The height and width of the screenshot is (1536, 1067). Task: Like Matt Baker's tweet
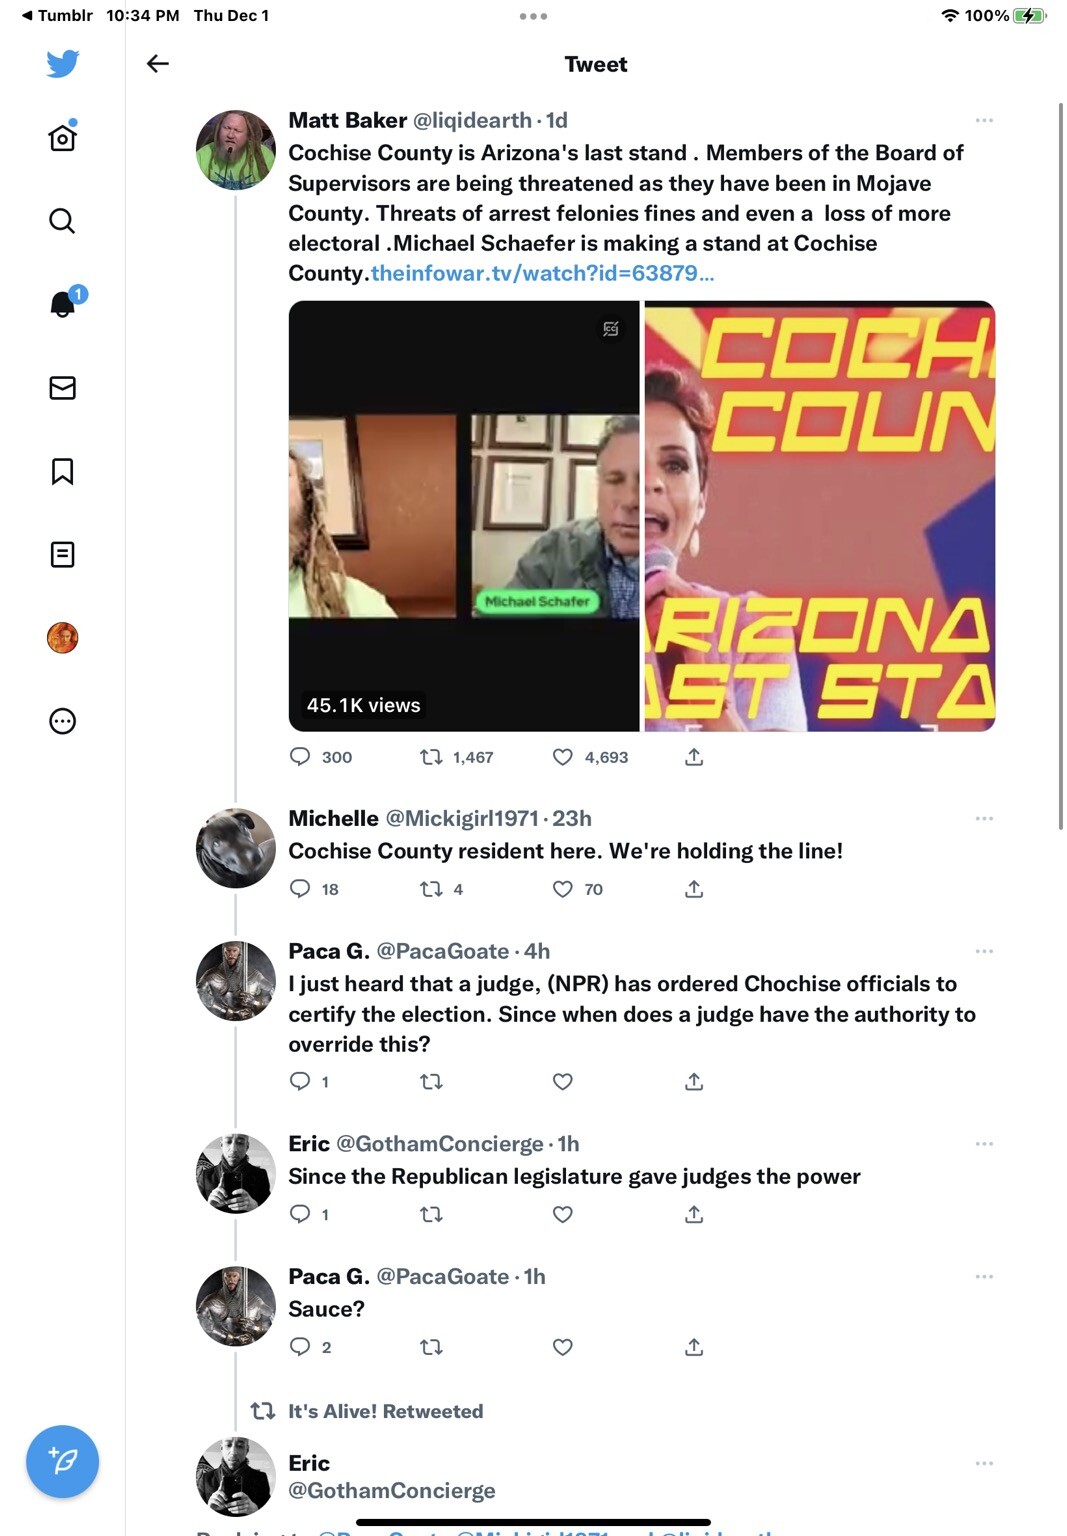coord(563,757)
